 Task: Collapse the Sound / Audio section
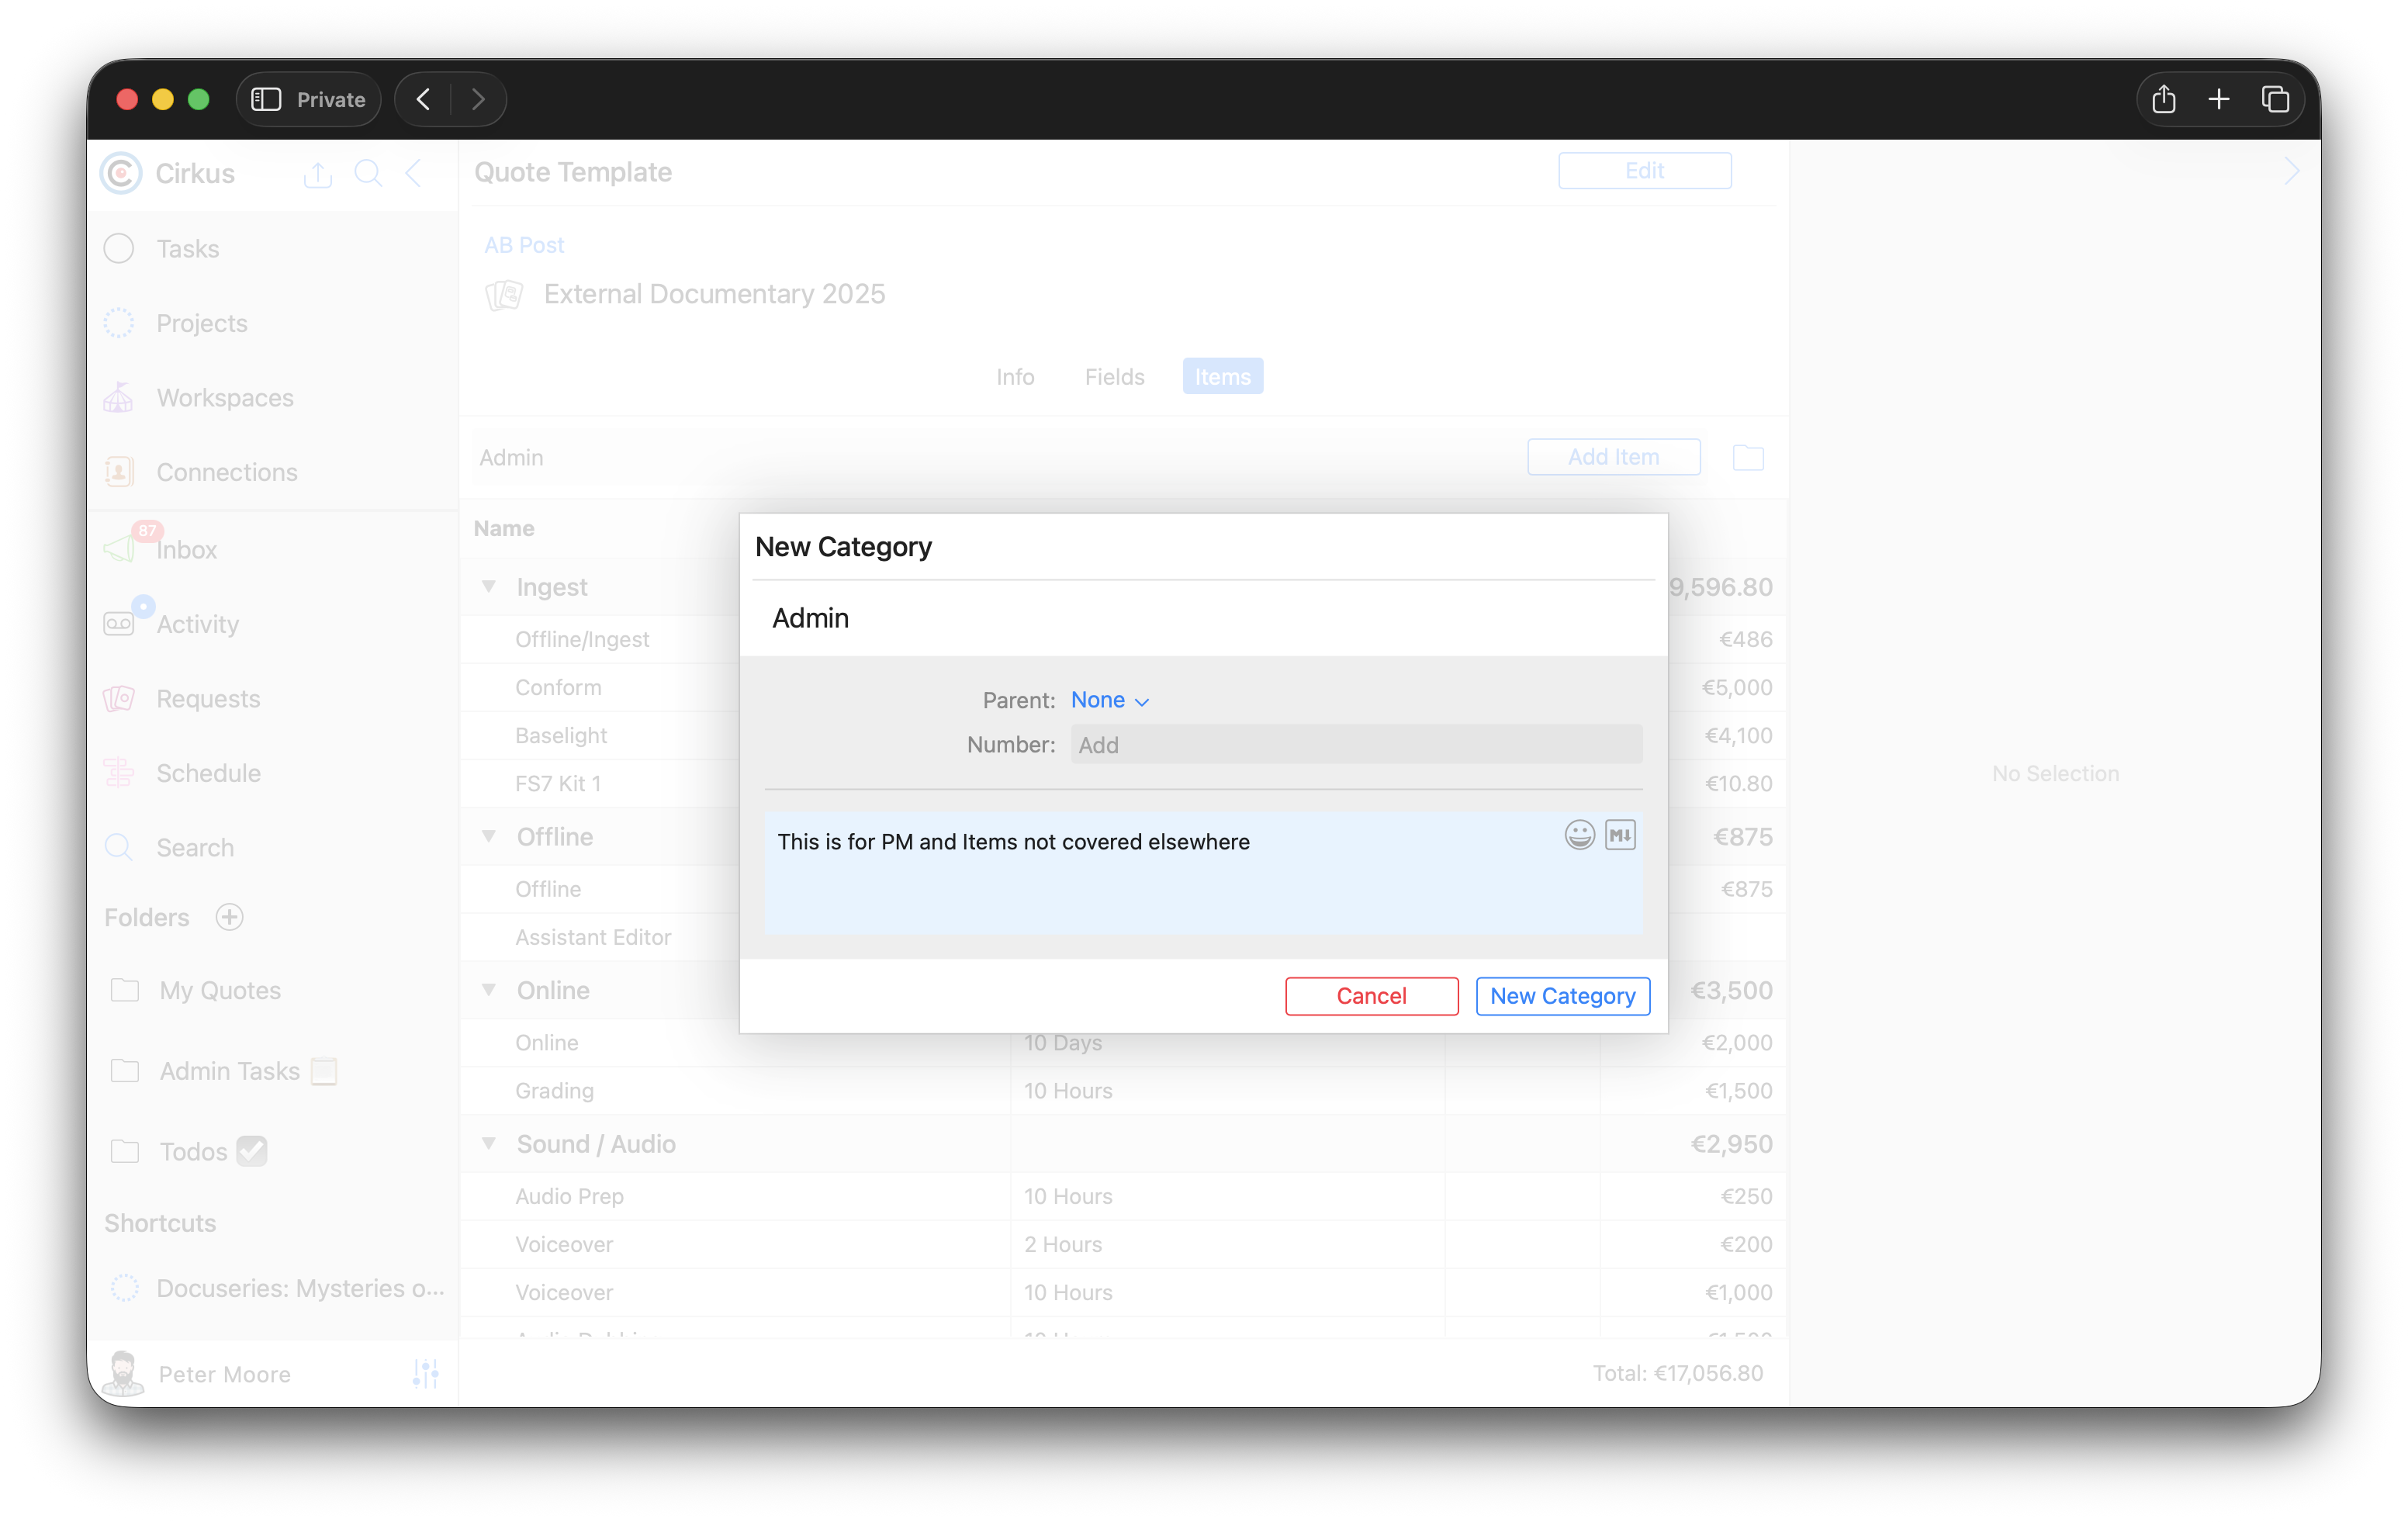[489, 1143]
